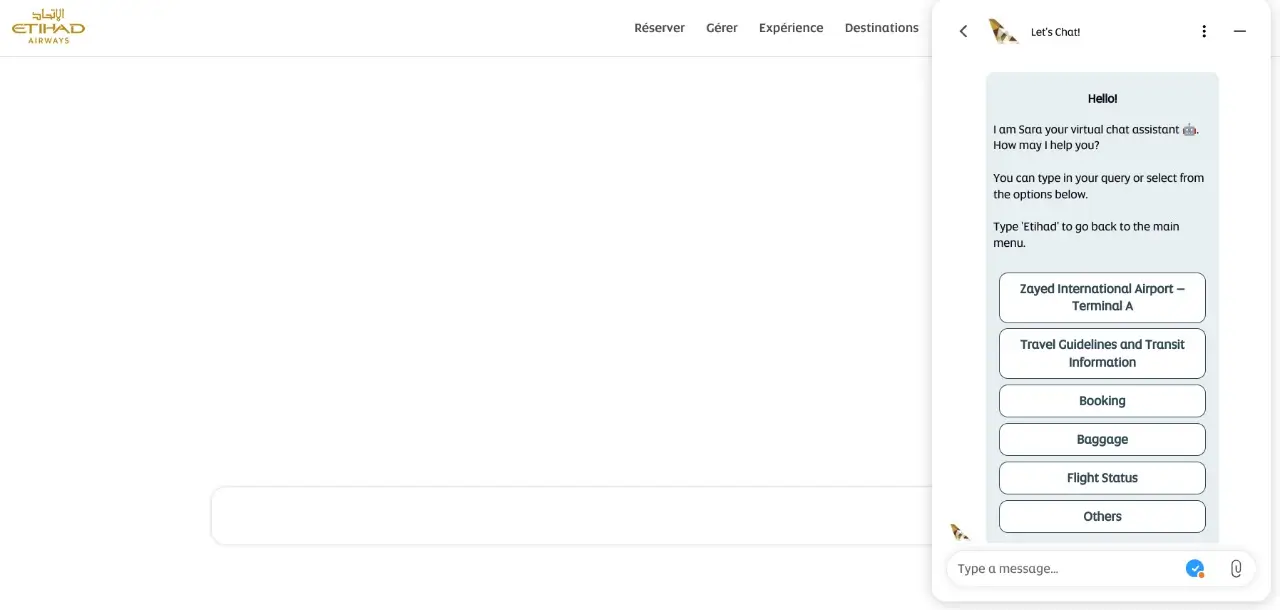Image resolution: width=1280 pixels, height=610 pixels.
Task: Select the Flight Status option
Action: 1102,478
